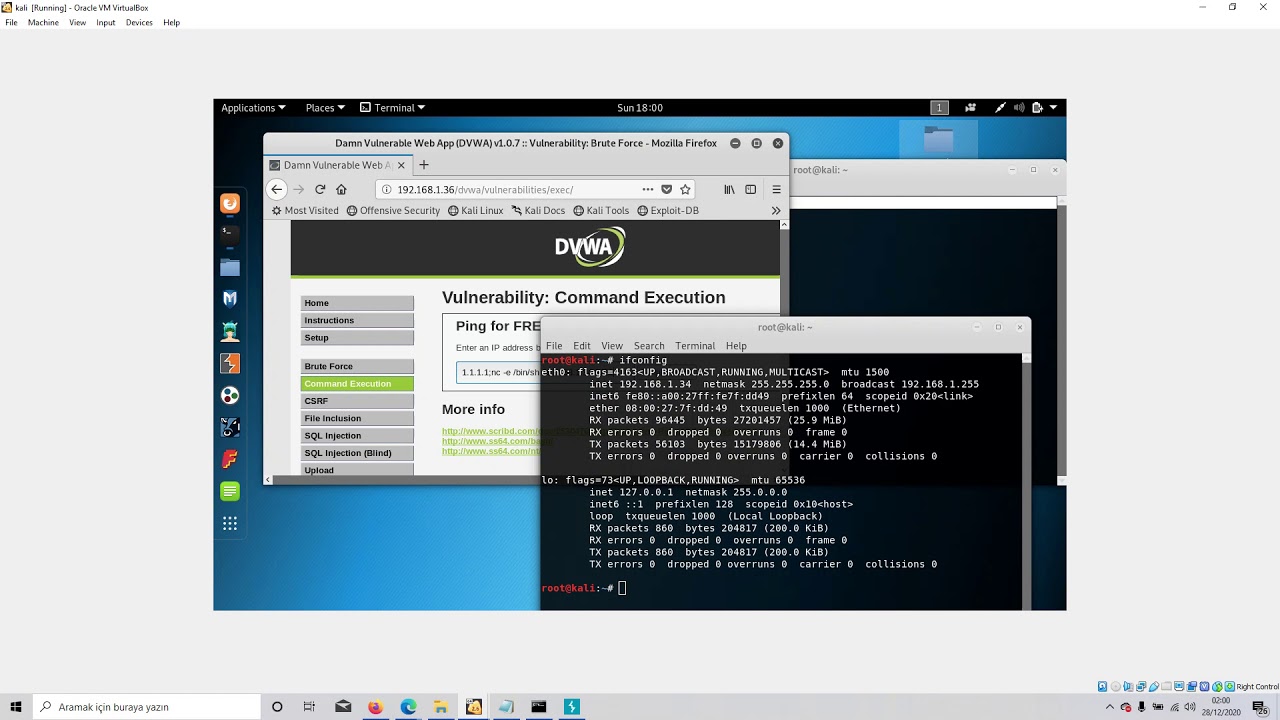Open Armitage green-haired icon in dock

(x=230, y=331)
